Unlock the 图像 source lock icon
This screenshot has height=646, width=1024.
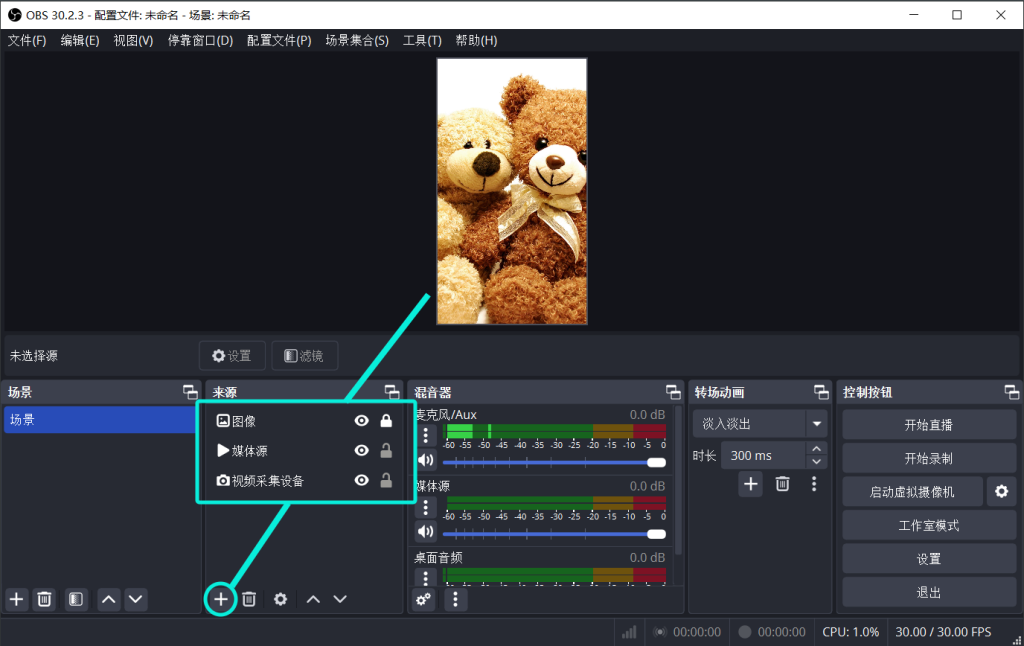[x=386, y=421]
